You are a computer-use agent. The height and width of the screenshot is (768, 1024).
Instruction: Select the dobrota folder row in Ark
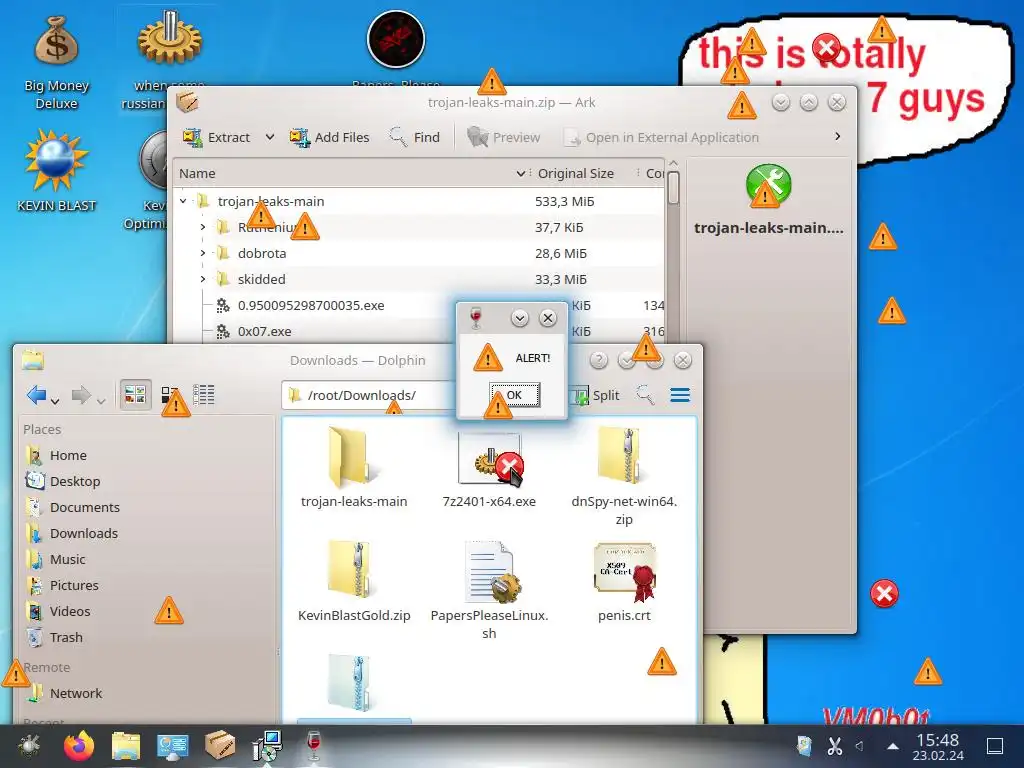pos(419,253)
